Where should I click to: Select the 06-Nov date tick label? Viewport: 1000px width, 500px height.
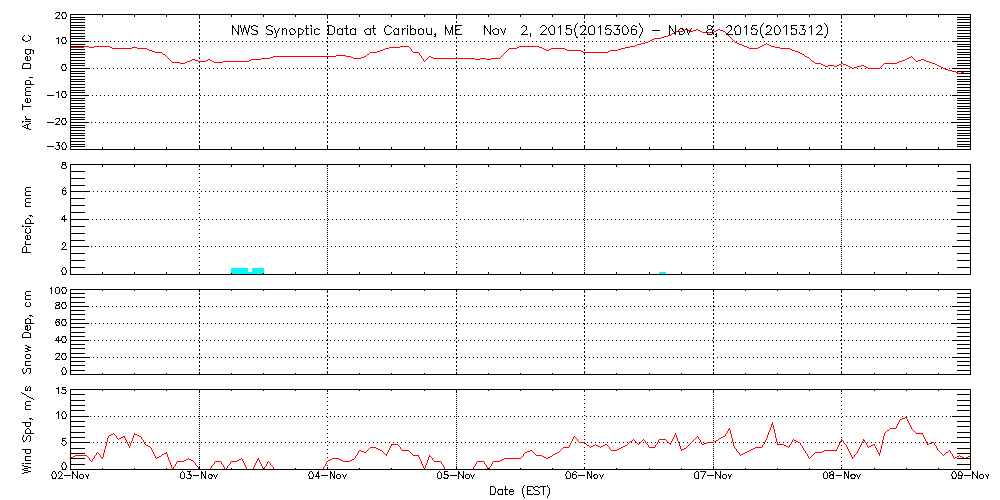tap(585, 478)
